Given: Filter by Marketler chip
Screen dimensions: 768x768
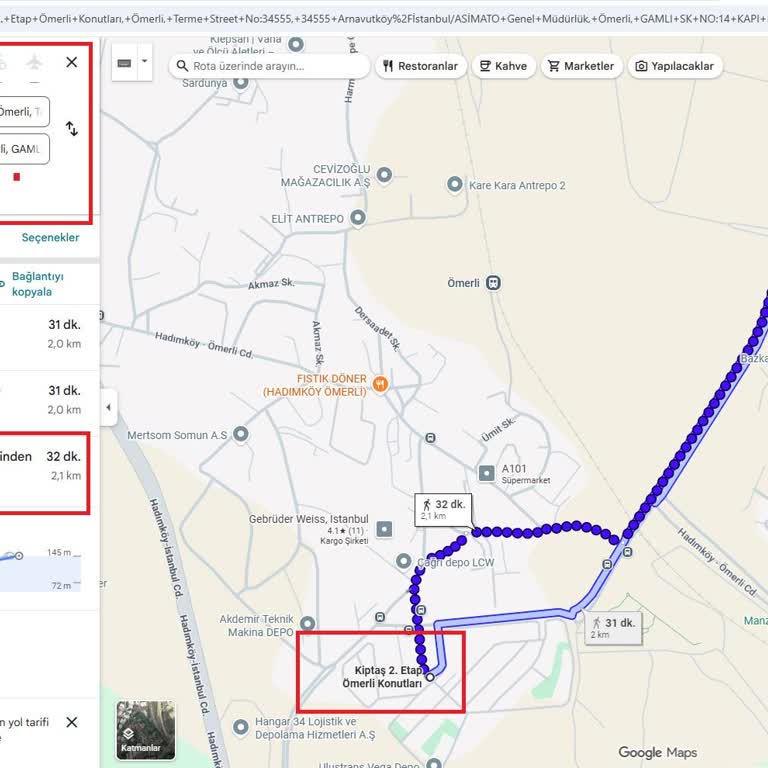Looking at the screenshot, I should coord(581,66).
